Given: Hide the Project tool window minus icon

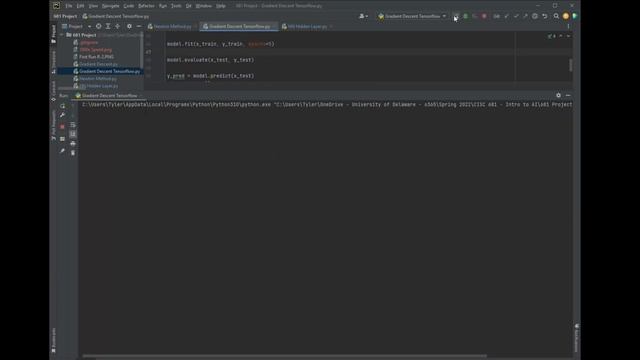Looking at the screenshot, I should tap(139, 26).
